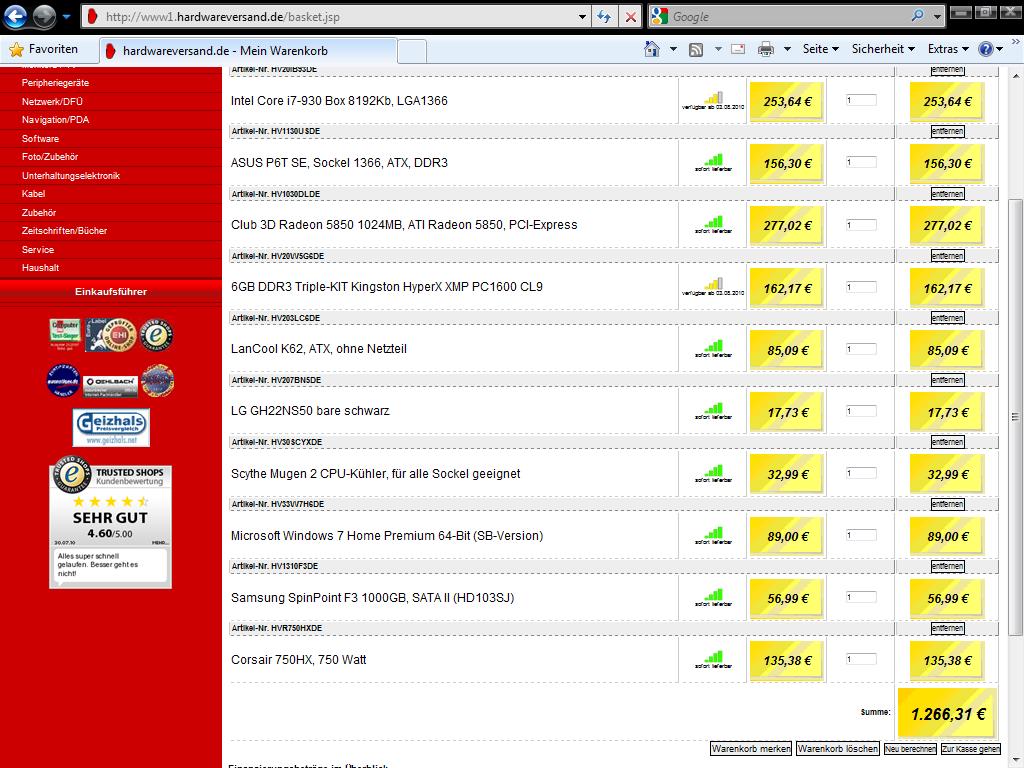Viewport: 1024px width, 768px height.
Task: Click the Trusted Shops seal with 'e' logo
Action: point(157,334)
